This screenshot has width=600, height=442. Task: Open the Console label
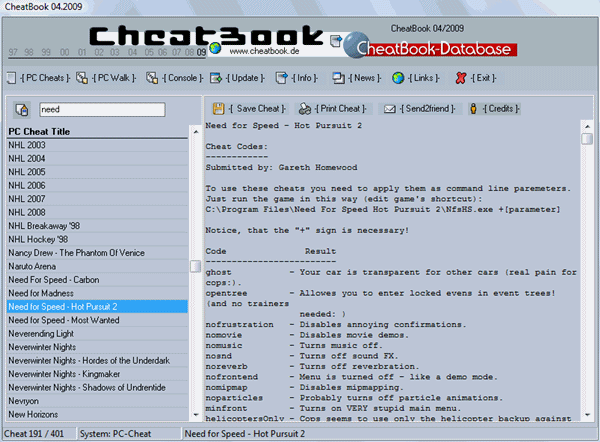pos(183,78)
